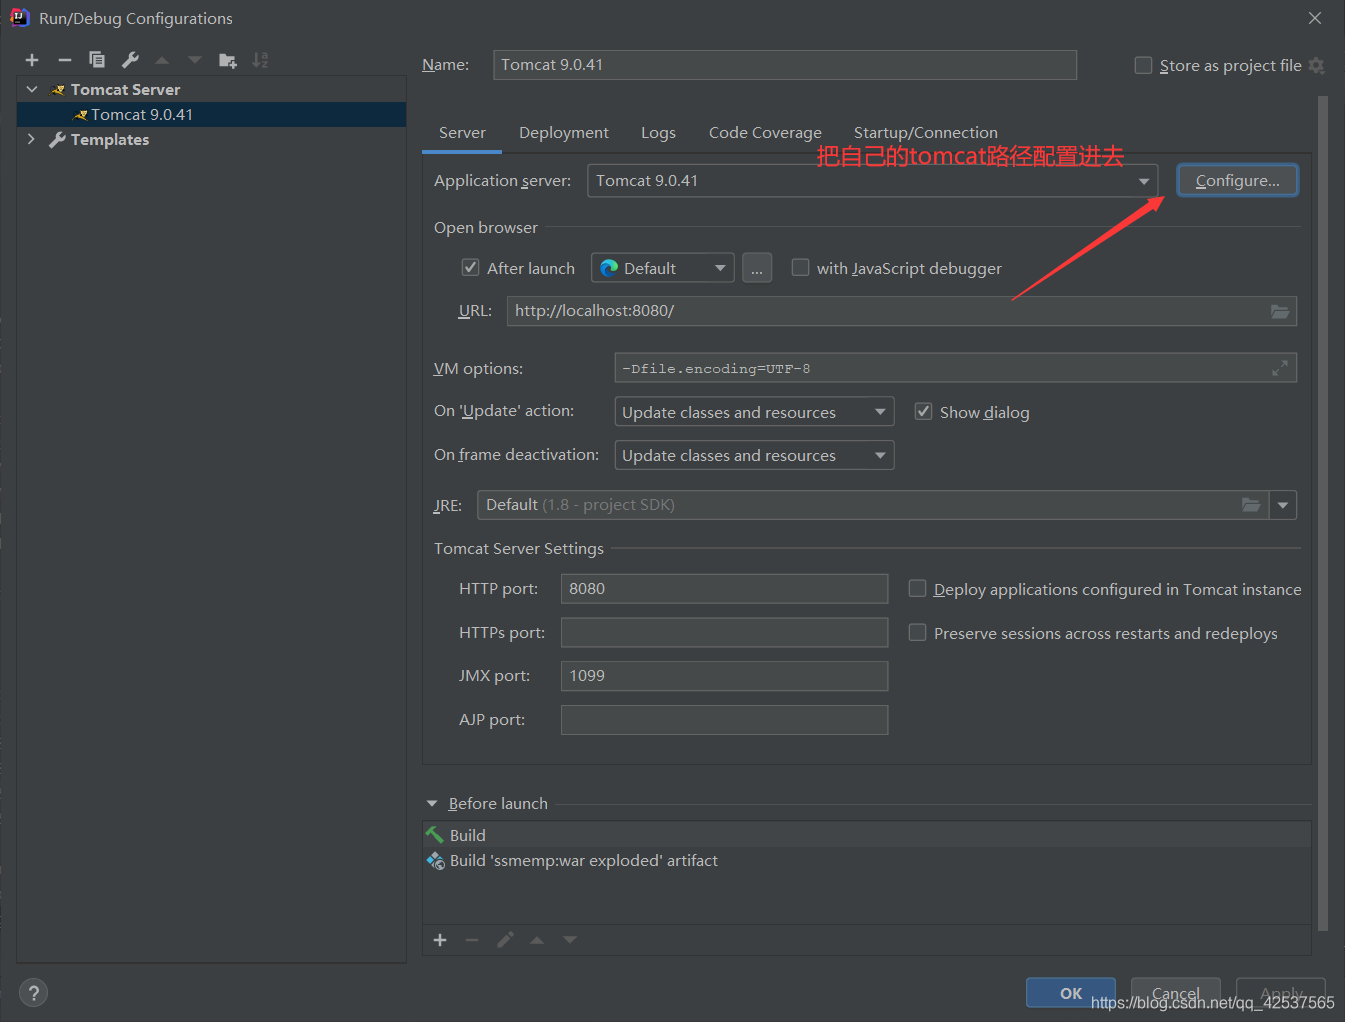Toggle Show dialog checkbox
The height and width of the screenshot is (1022, 1345).
(x=923, y=411)
